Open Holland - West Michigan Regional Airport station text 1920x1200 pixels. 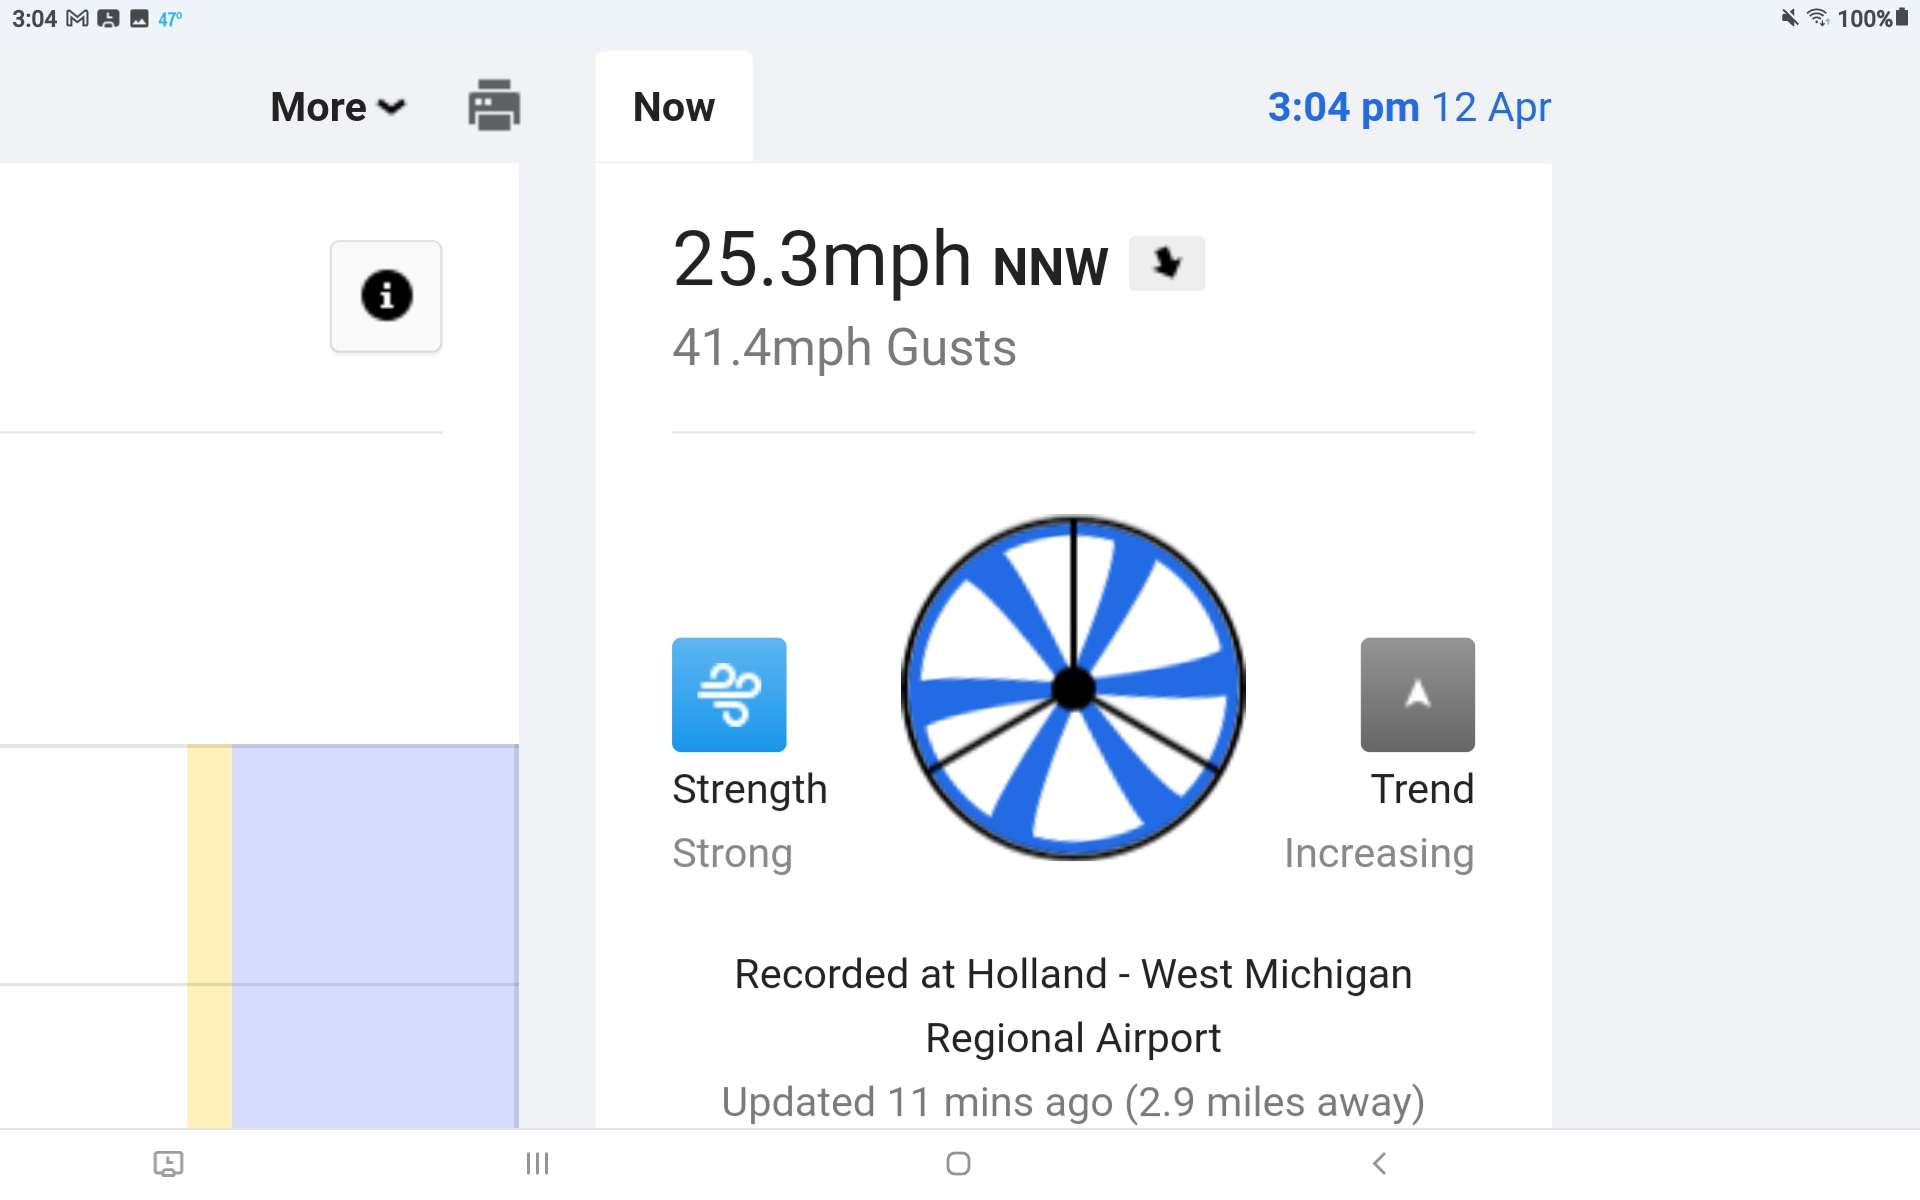1073,1006
